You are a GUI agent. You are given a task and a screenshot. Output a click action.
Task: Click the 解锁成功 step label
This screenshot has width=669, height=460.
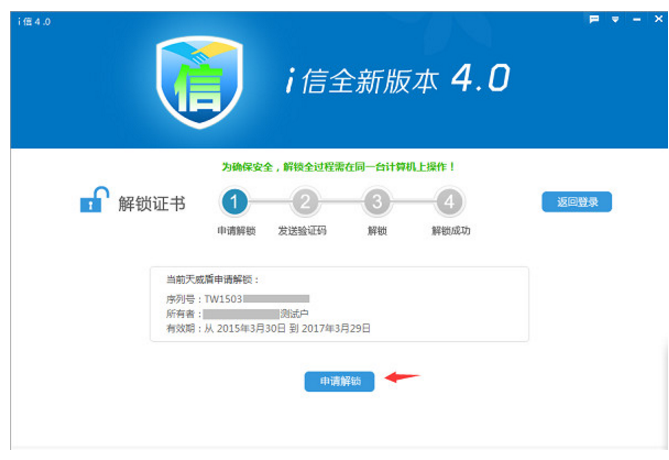click(451, 231)
